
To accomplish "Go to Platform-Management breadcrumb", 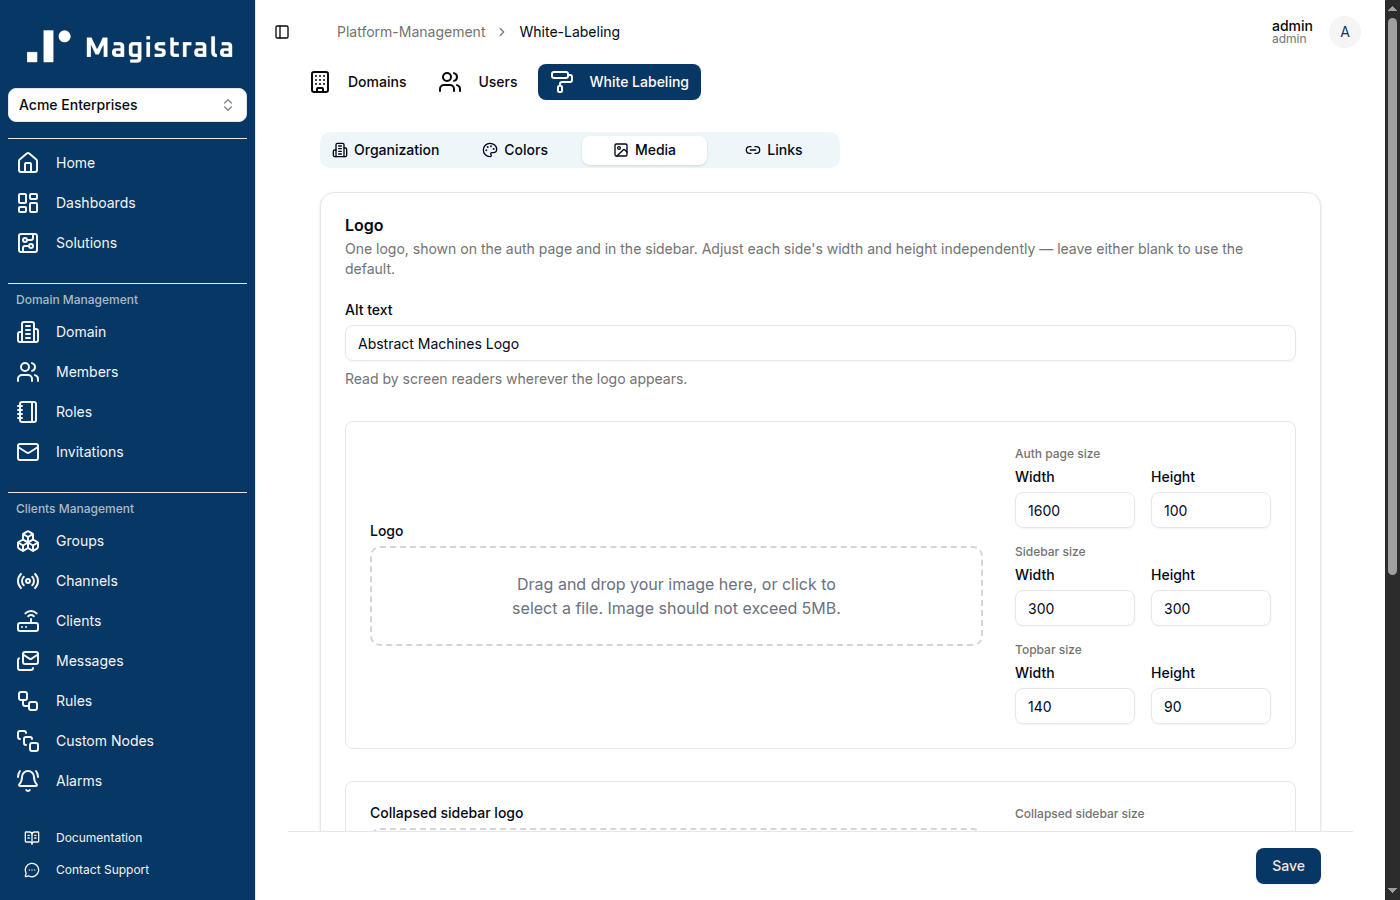I will [x=411, y=32].
